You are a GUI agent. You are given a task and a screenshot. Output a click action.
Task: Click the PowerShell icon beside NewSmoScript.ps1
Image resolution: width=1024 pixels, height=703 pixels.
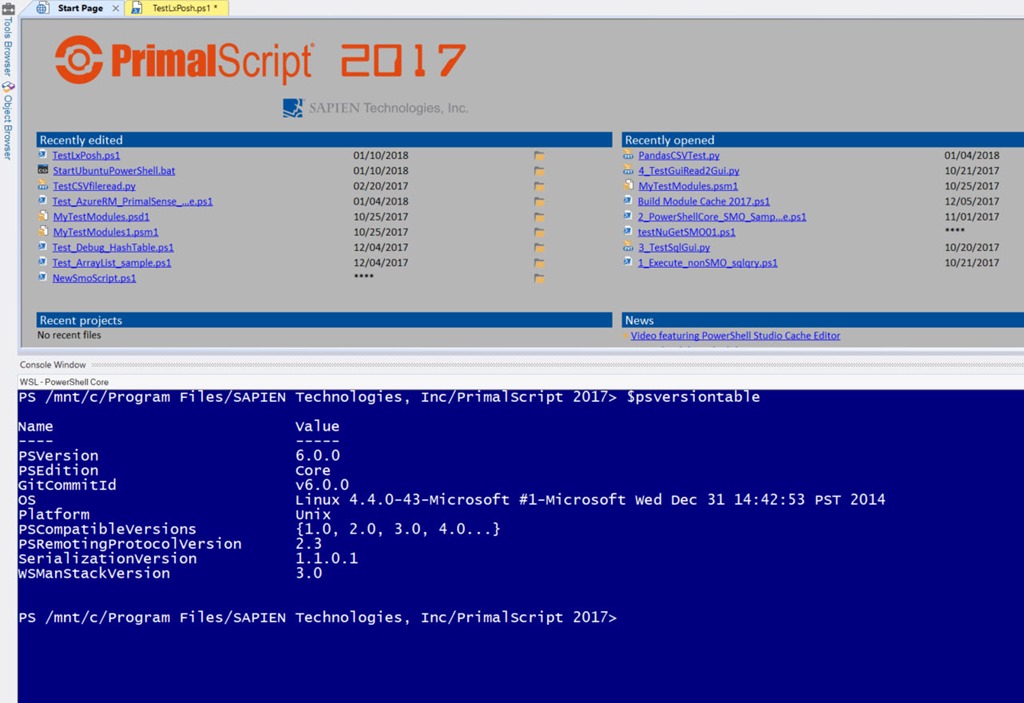point(42,277)
